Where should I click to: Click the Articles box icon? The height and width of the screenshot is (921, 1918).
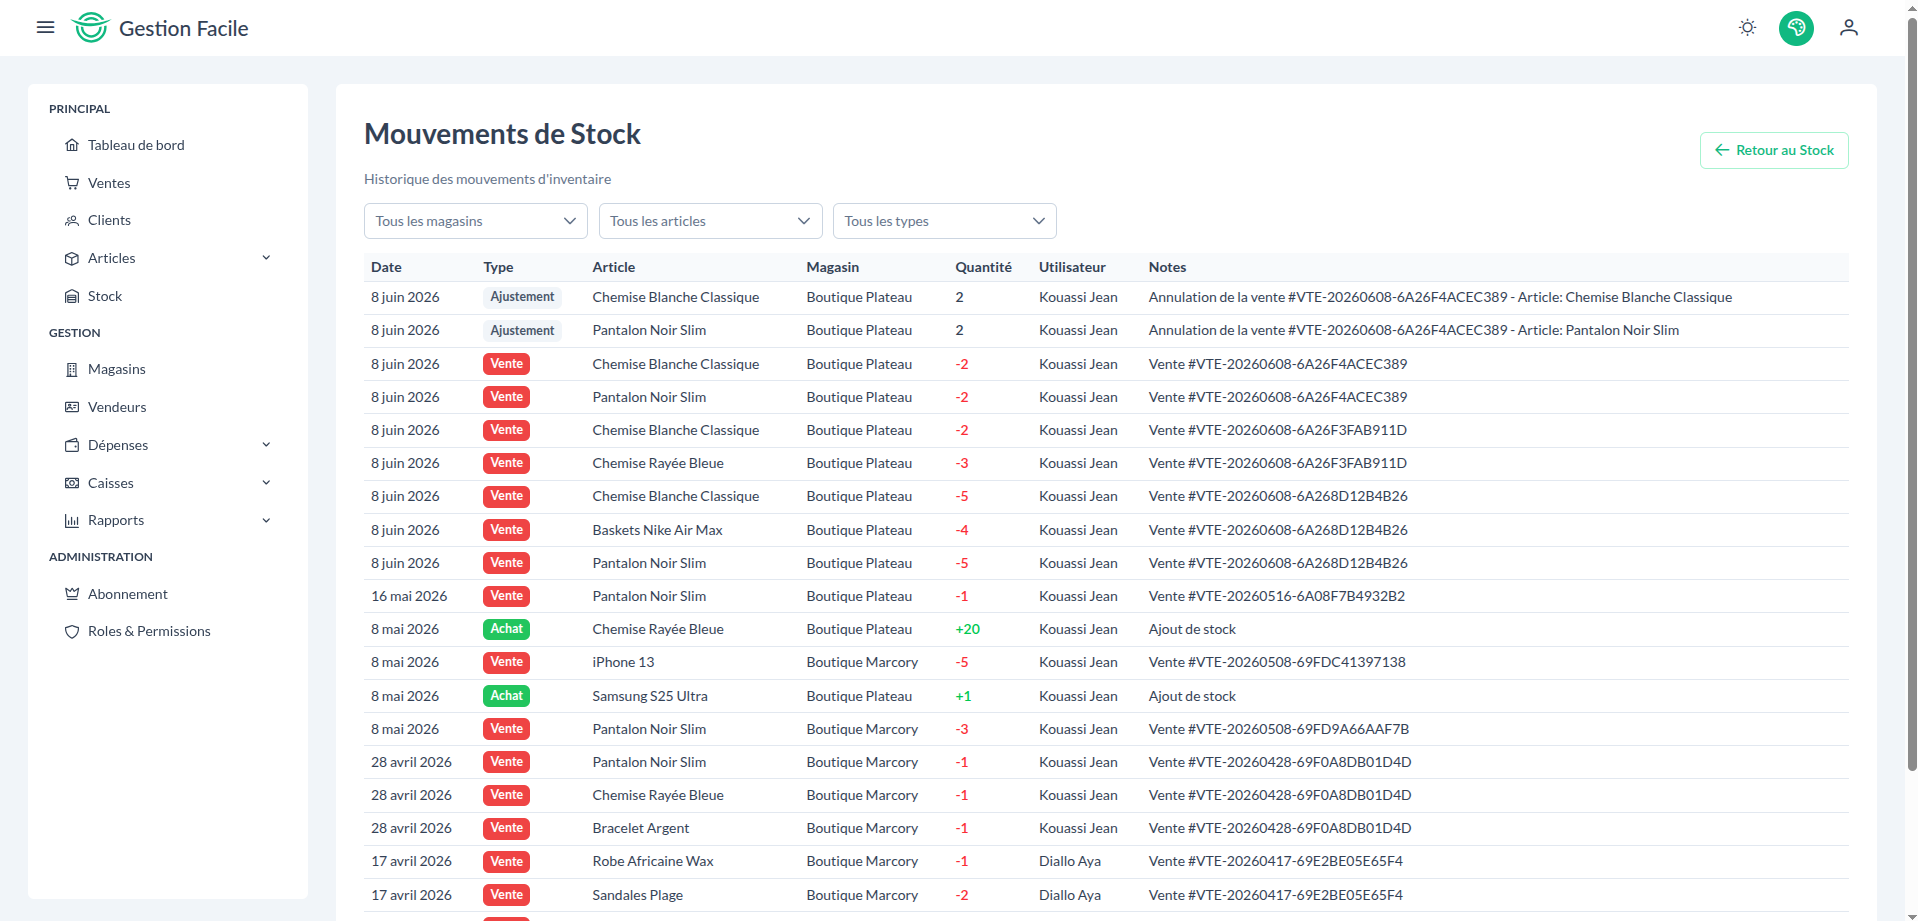click(x=72, y=258)
